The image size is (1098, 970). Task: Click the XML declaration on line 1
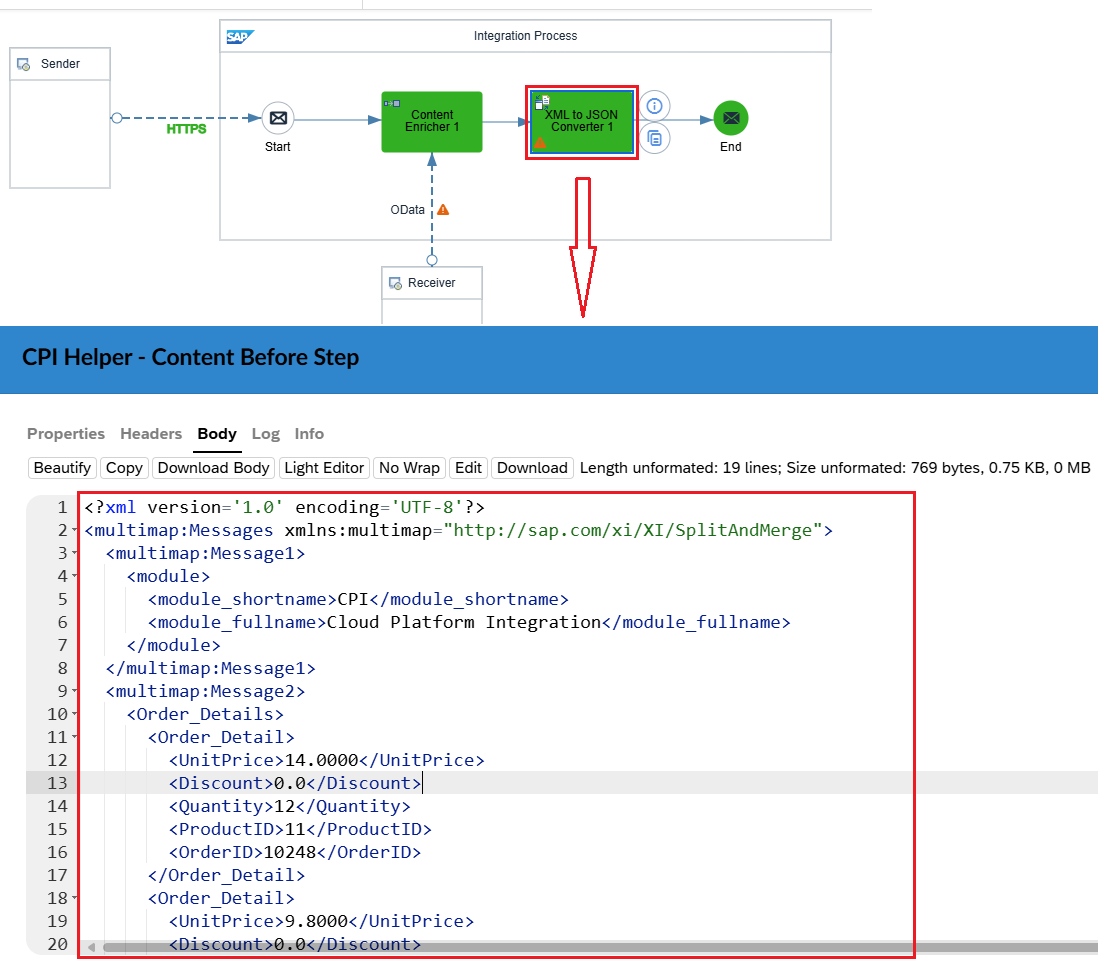pos(284,508)
